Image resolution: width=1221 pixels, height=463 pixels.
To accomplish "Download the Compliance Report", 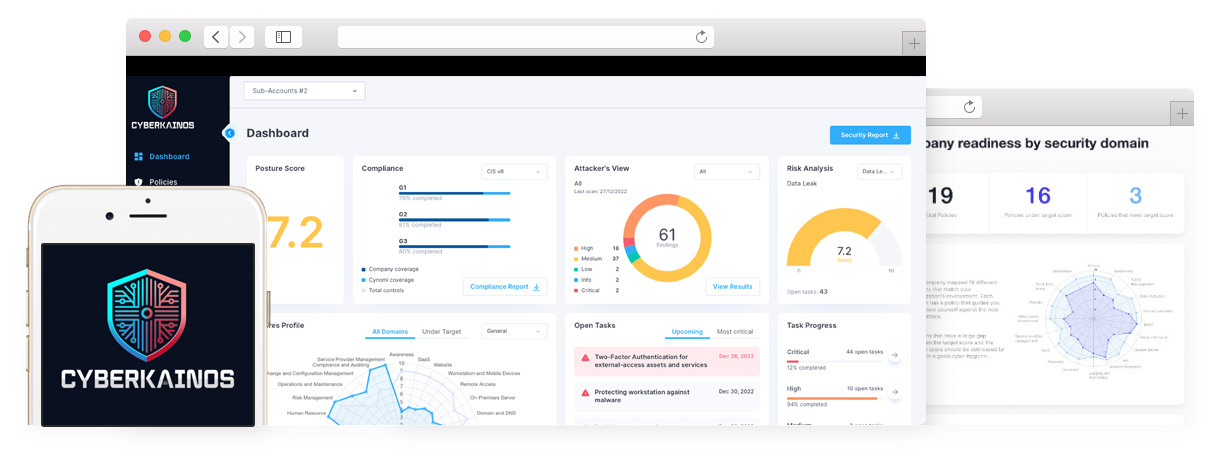I will coord(505,287).
